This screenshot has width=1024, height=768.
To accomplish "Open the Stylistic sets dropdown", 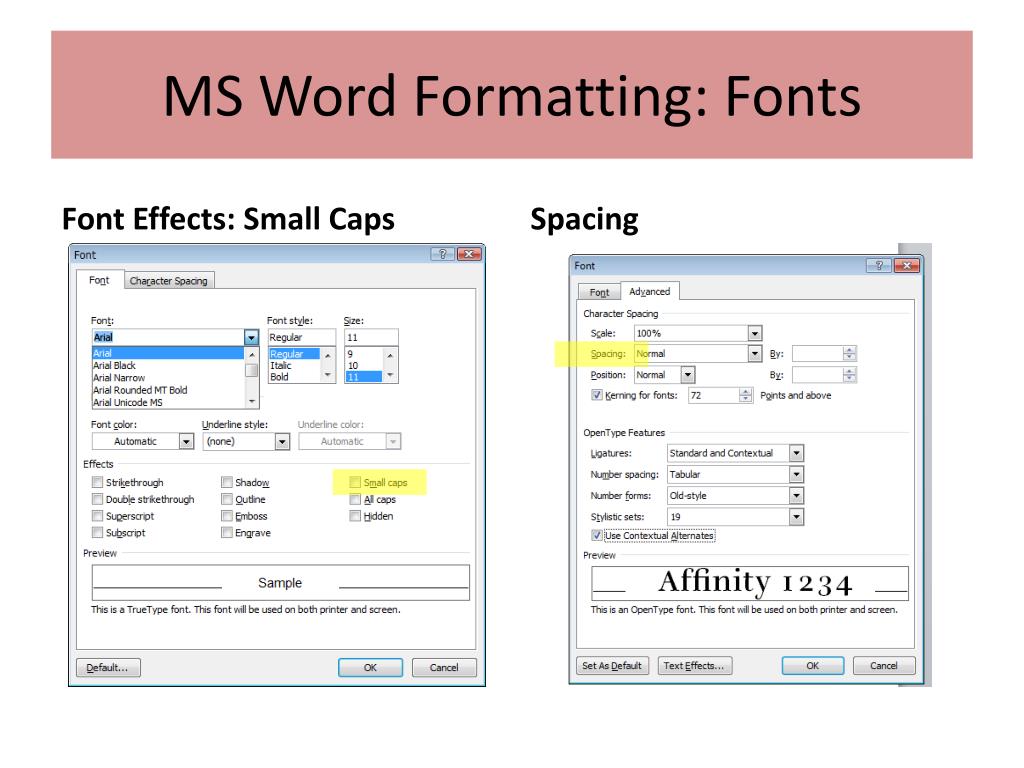I will coord(796,517).
